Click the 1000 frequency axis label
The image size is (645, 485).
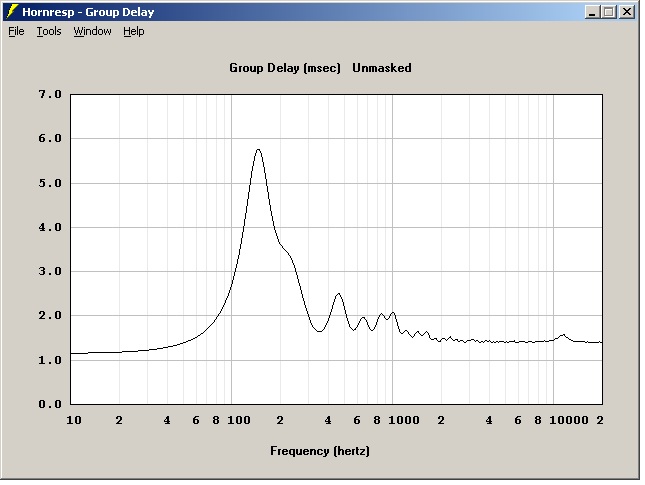404,420
